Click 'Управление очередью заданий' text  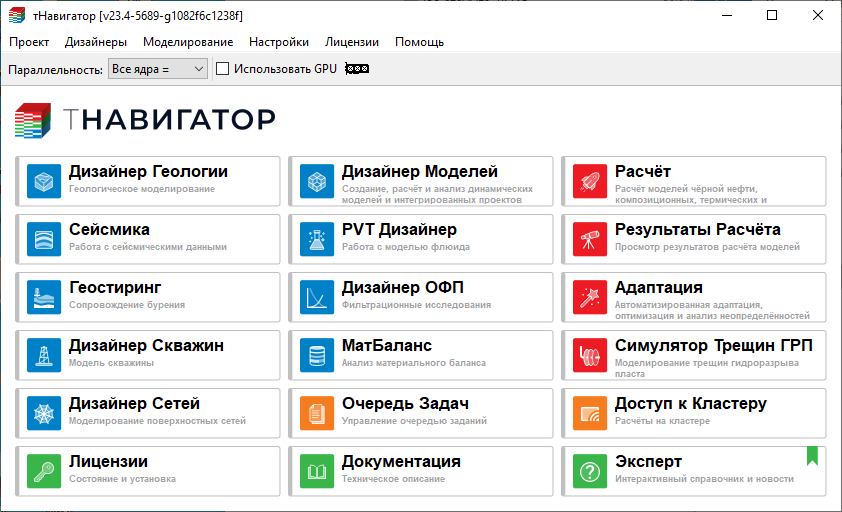tap(414, 421)
